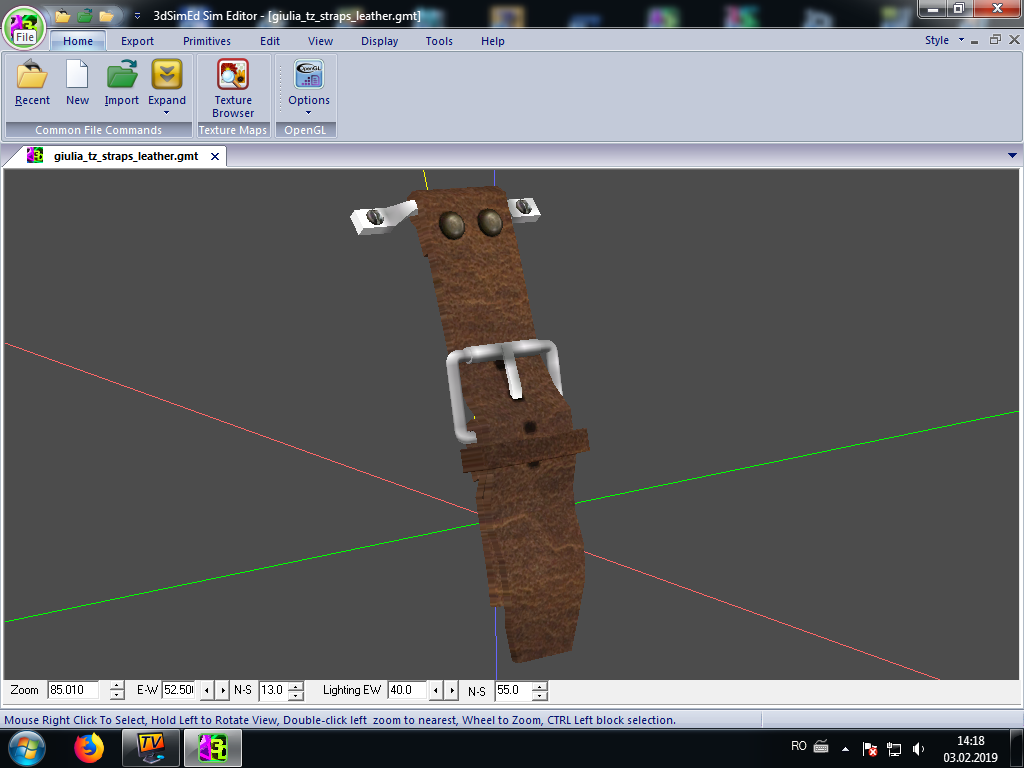1024x768 pixels.
Task: Click the Expand yellow chevrons icon
Action: [167, 74]
